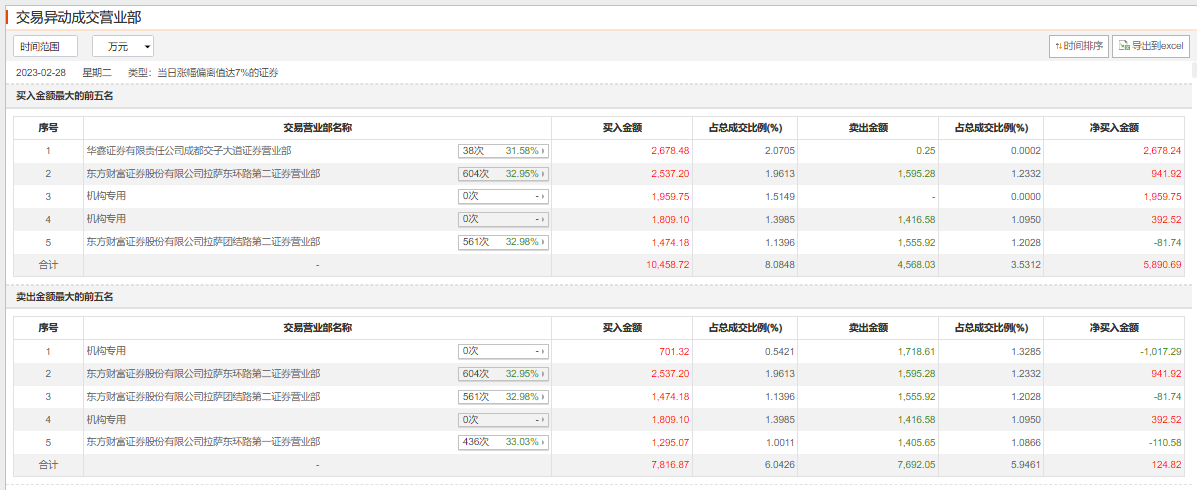The height and width of the screenshot is (490, 1197).
Task: Open the 万元 unit dropdown
Action: coord(123,47)
